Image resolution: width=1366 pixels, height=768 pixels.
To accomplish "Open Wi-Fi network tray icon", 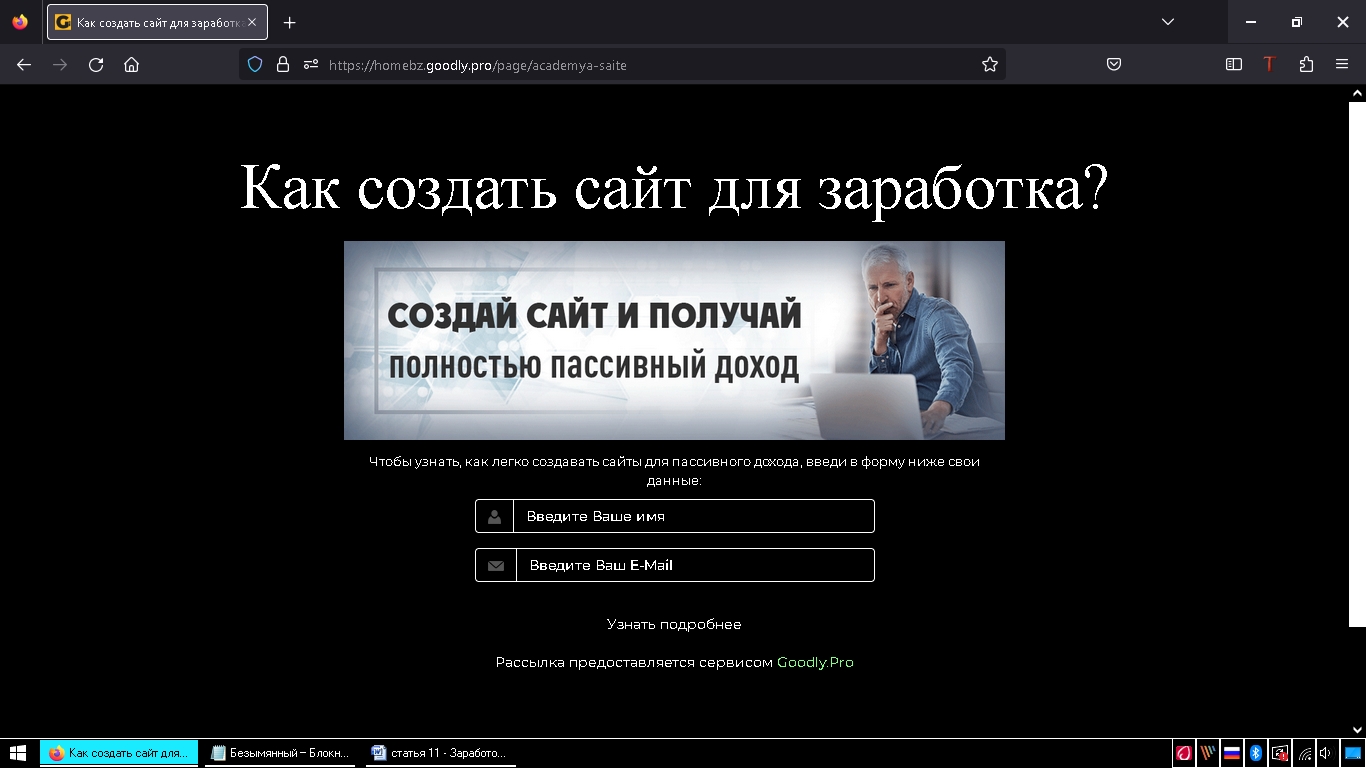I will [x=1304, y=753].
